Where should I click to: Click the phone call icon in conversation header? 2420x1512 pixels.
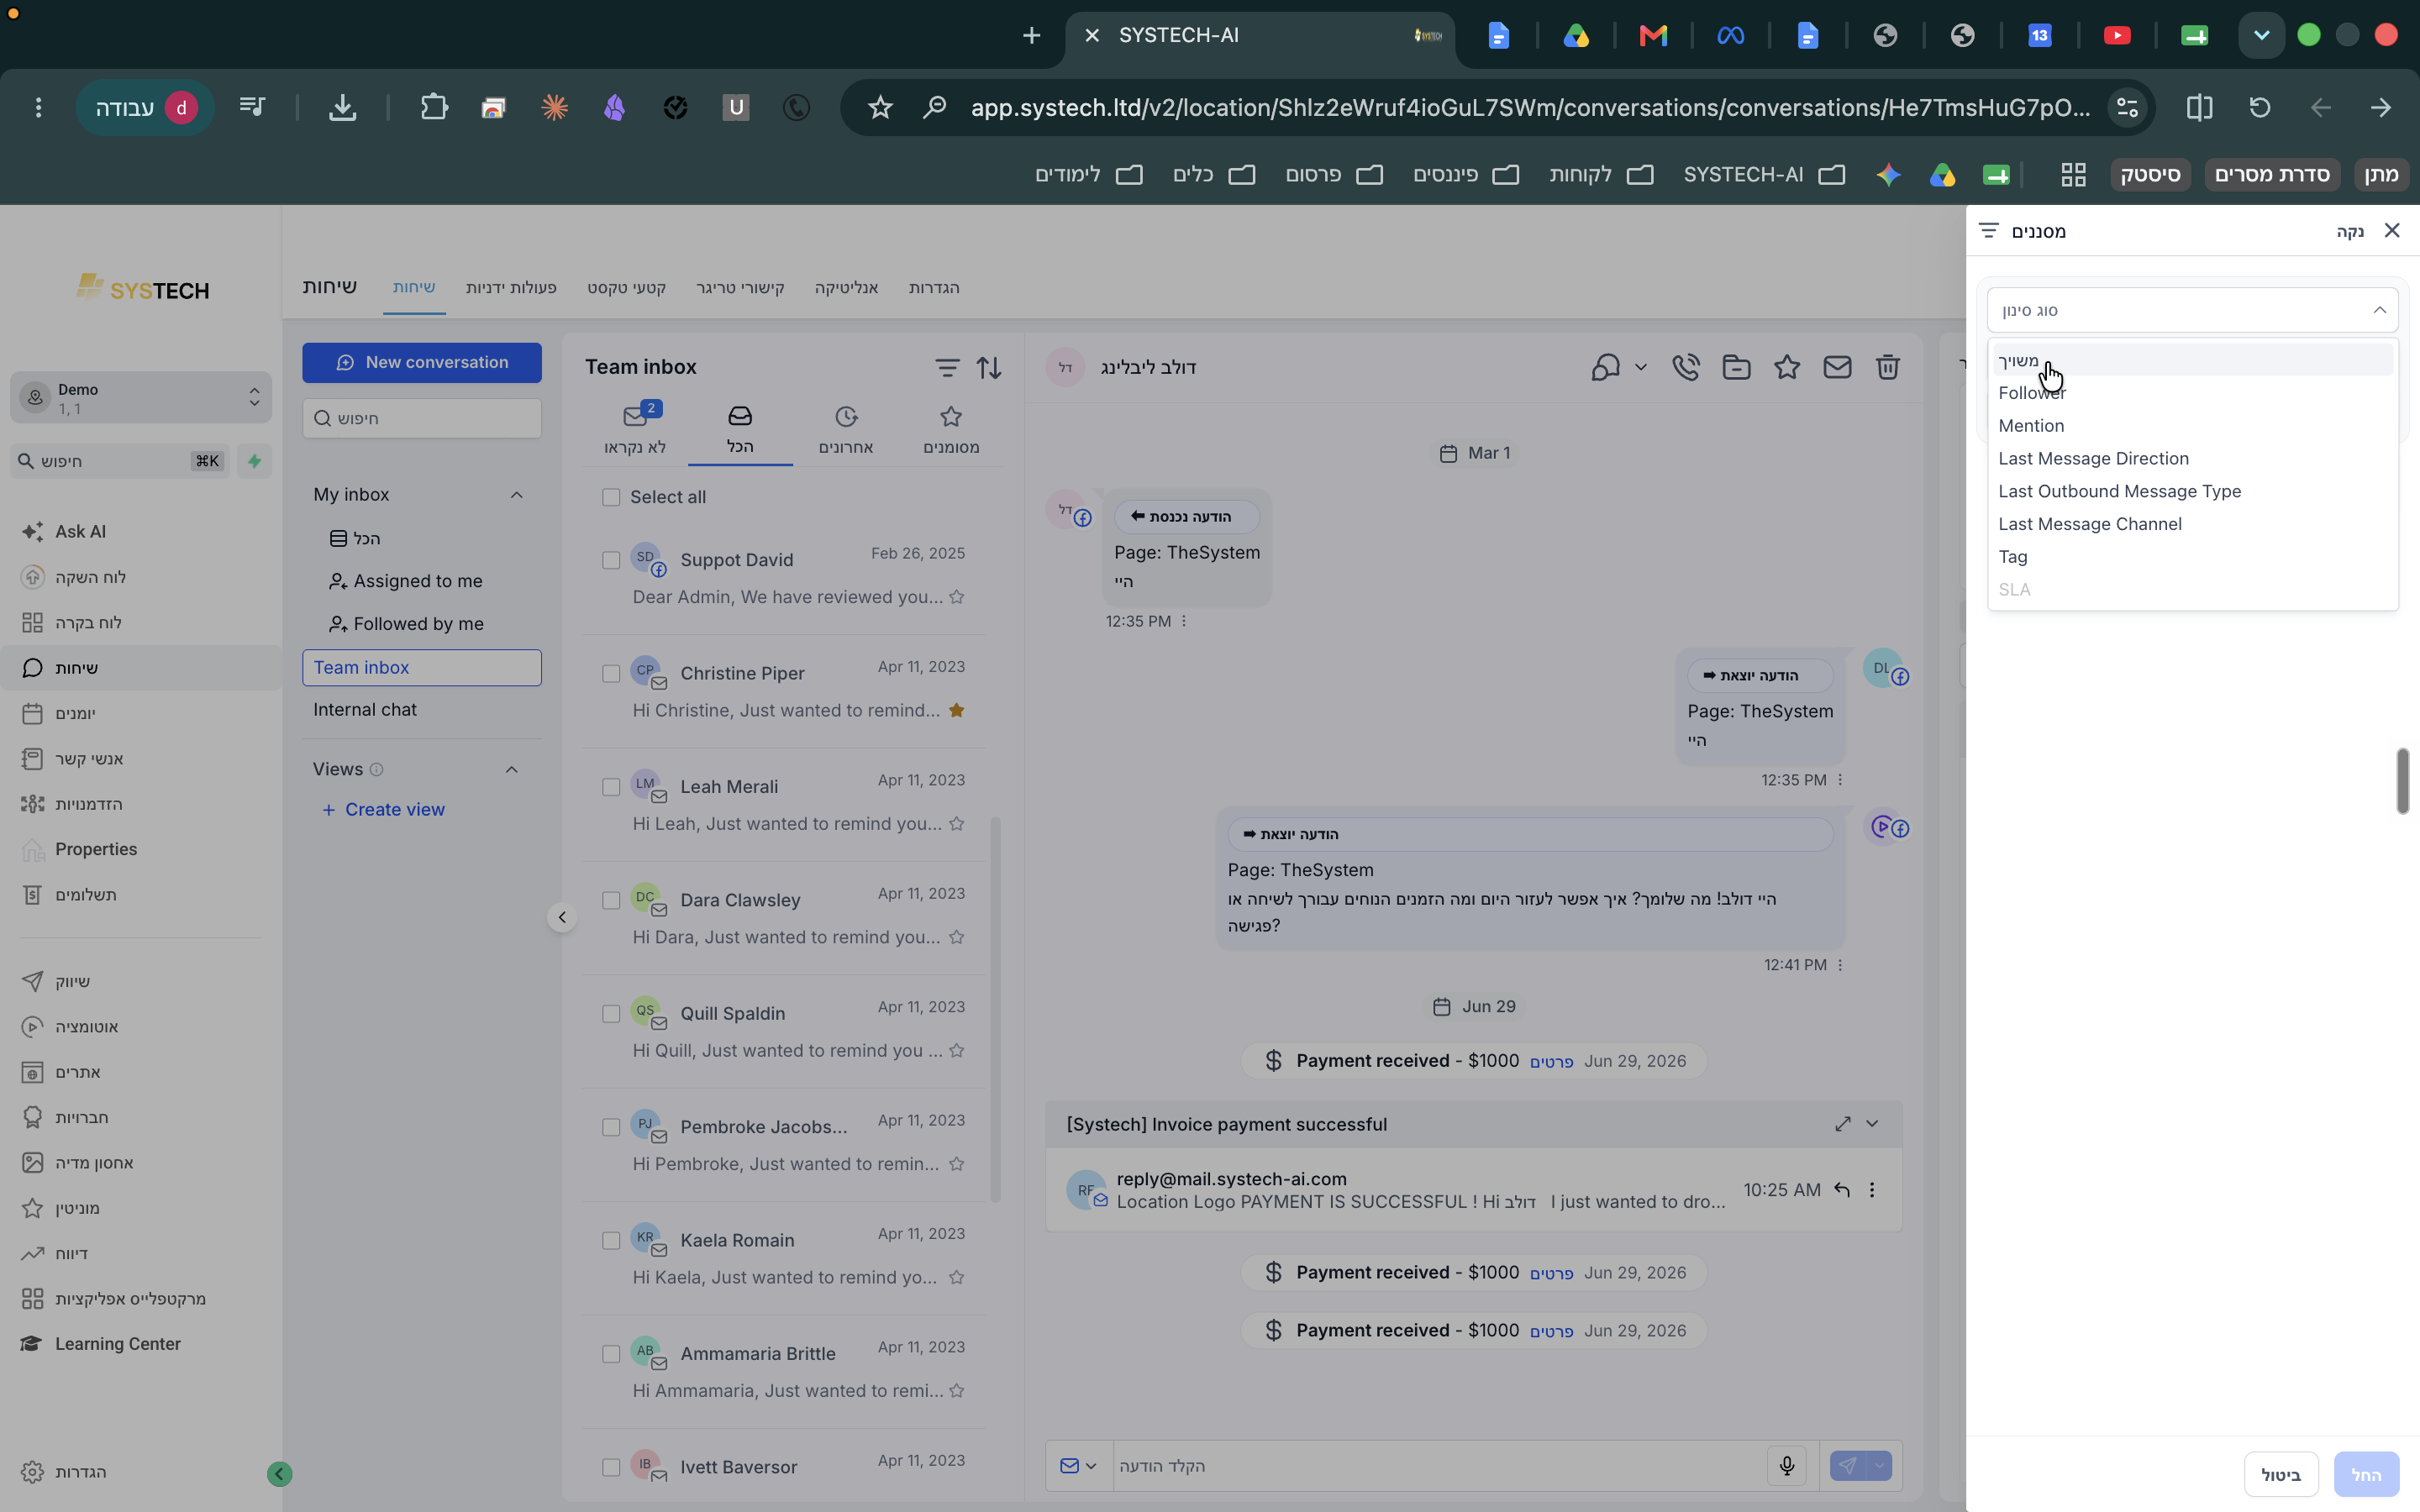tap(1686, 367)
